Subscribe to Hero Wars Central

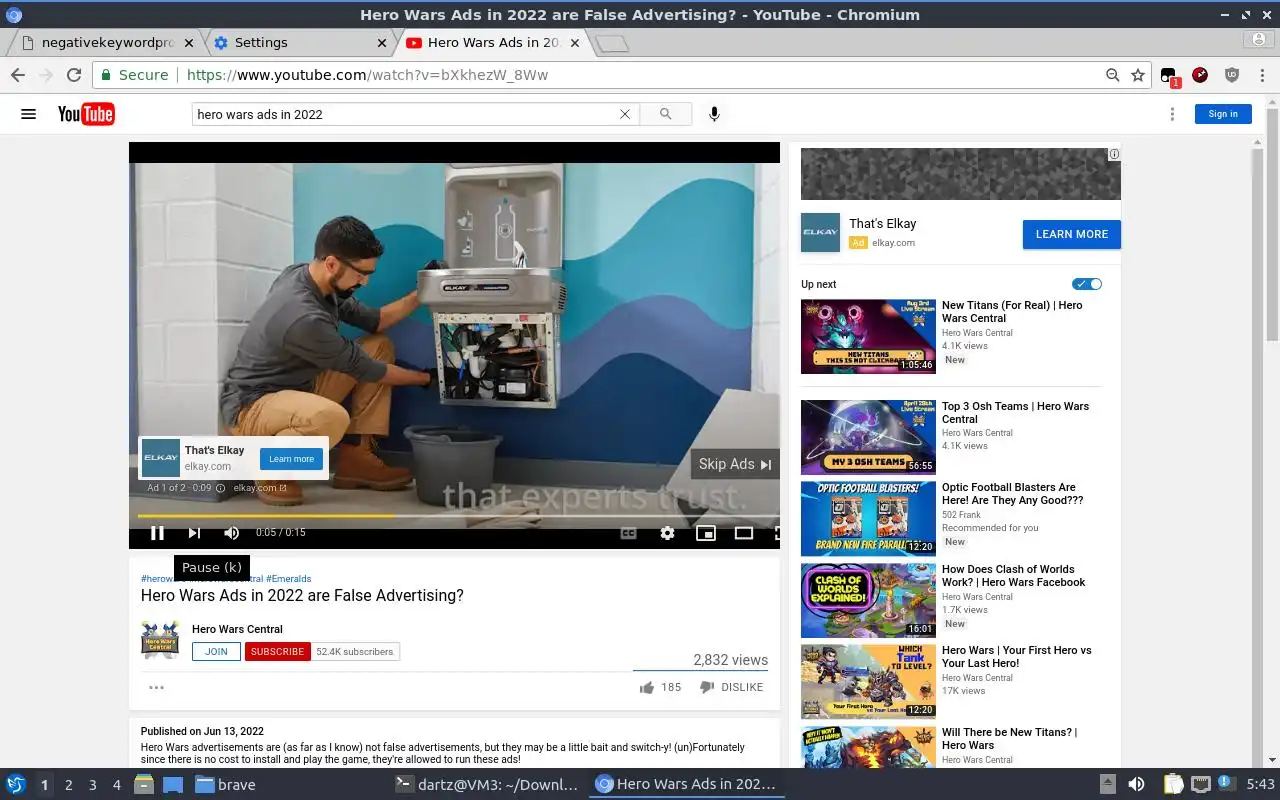[277, 651]
